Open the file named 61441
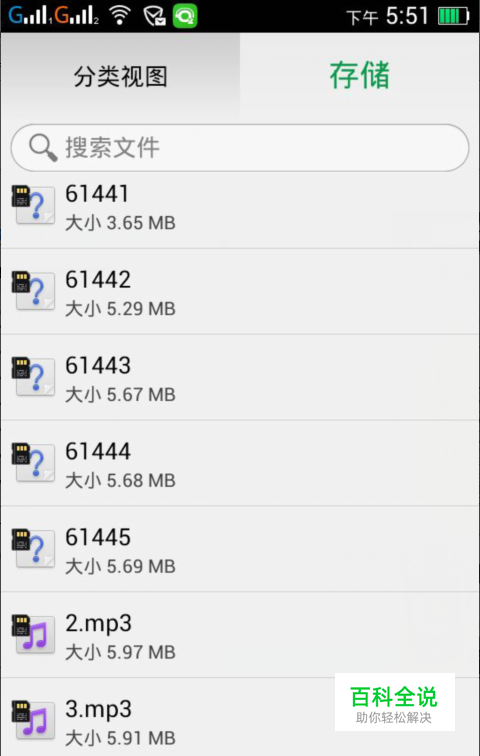 [x=240, y=207]
